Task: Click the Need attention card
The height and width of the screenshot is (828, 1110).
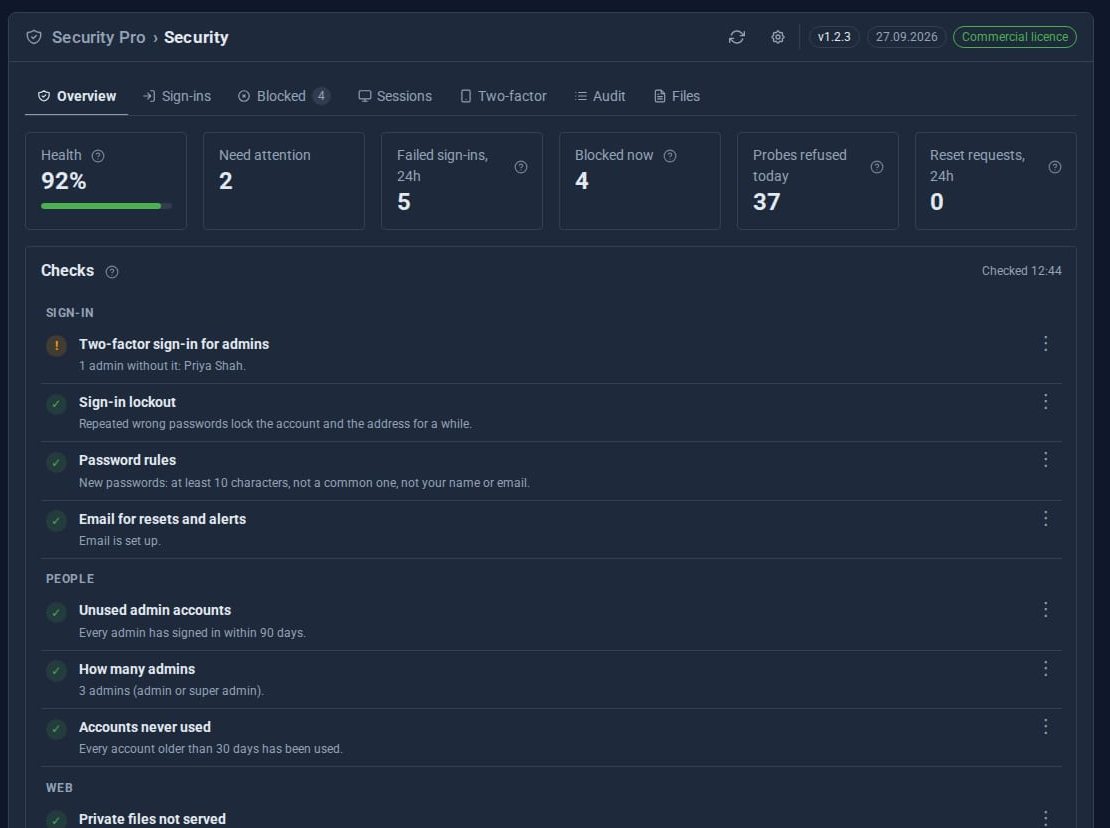Action: point(284,180)
